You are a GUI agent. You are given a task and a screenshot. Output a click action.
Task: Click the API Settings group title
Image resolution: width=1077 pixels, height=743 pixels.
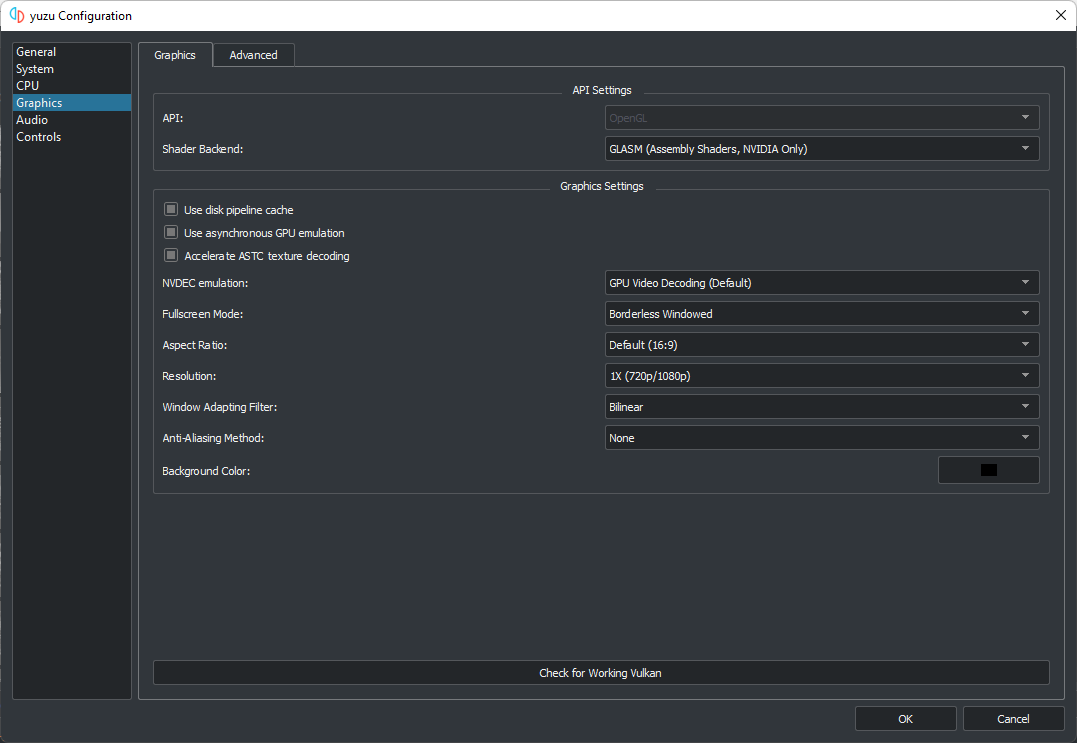(x=602, y=90)
